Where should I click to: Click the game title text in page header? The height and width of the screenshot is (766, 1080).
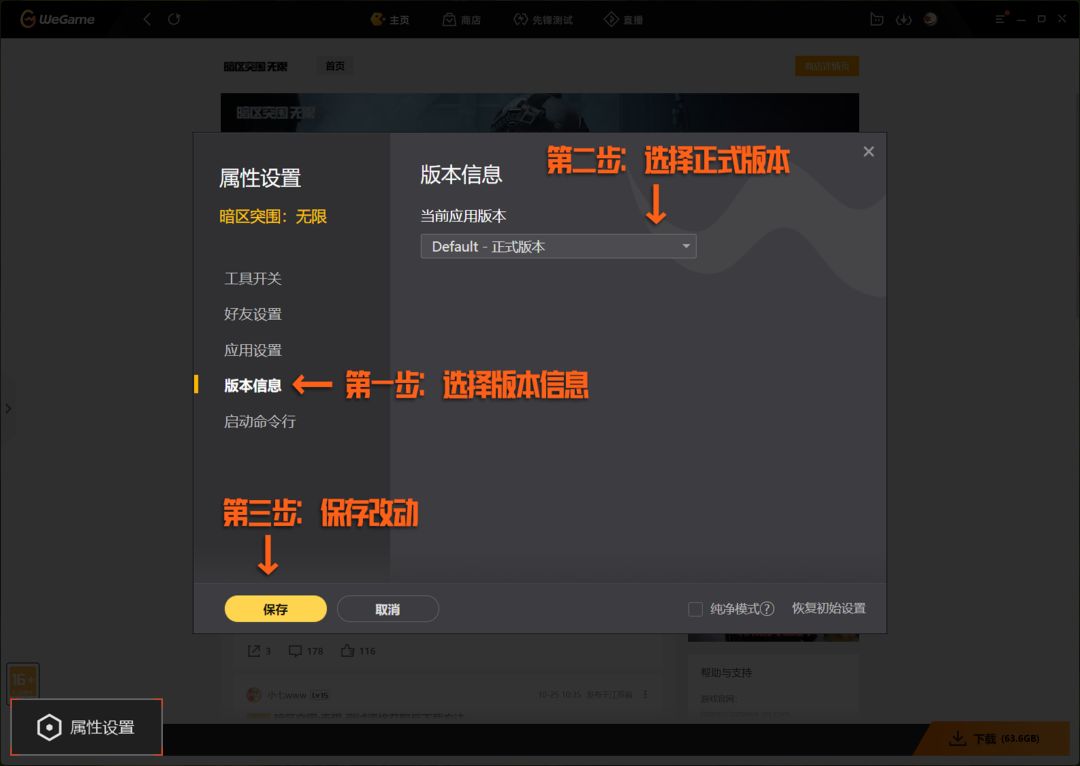256,66
